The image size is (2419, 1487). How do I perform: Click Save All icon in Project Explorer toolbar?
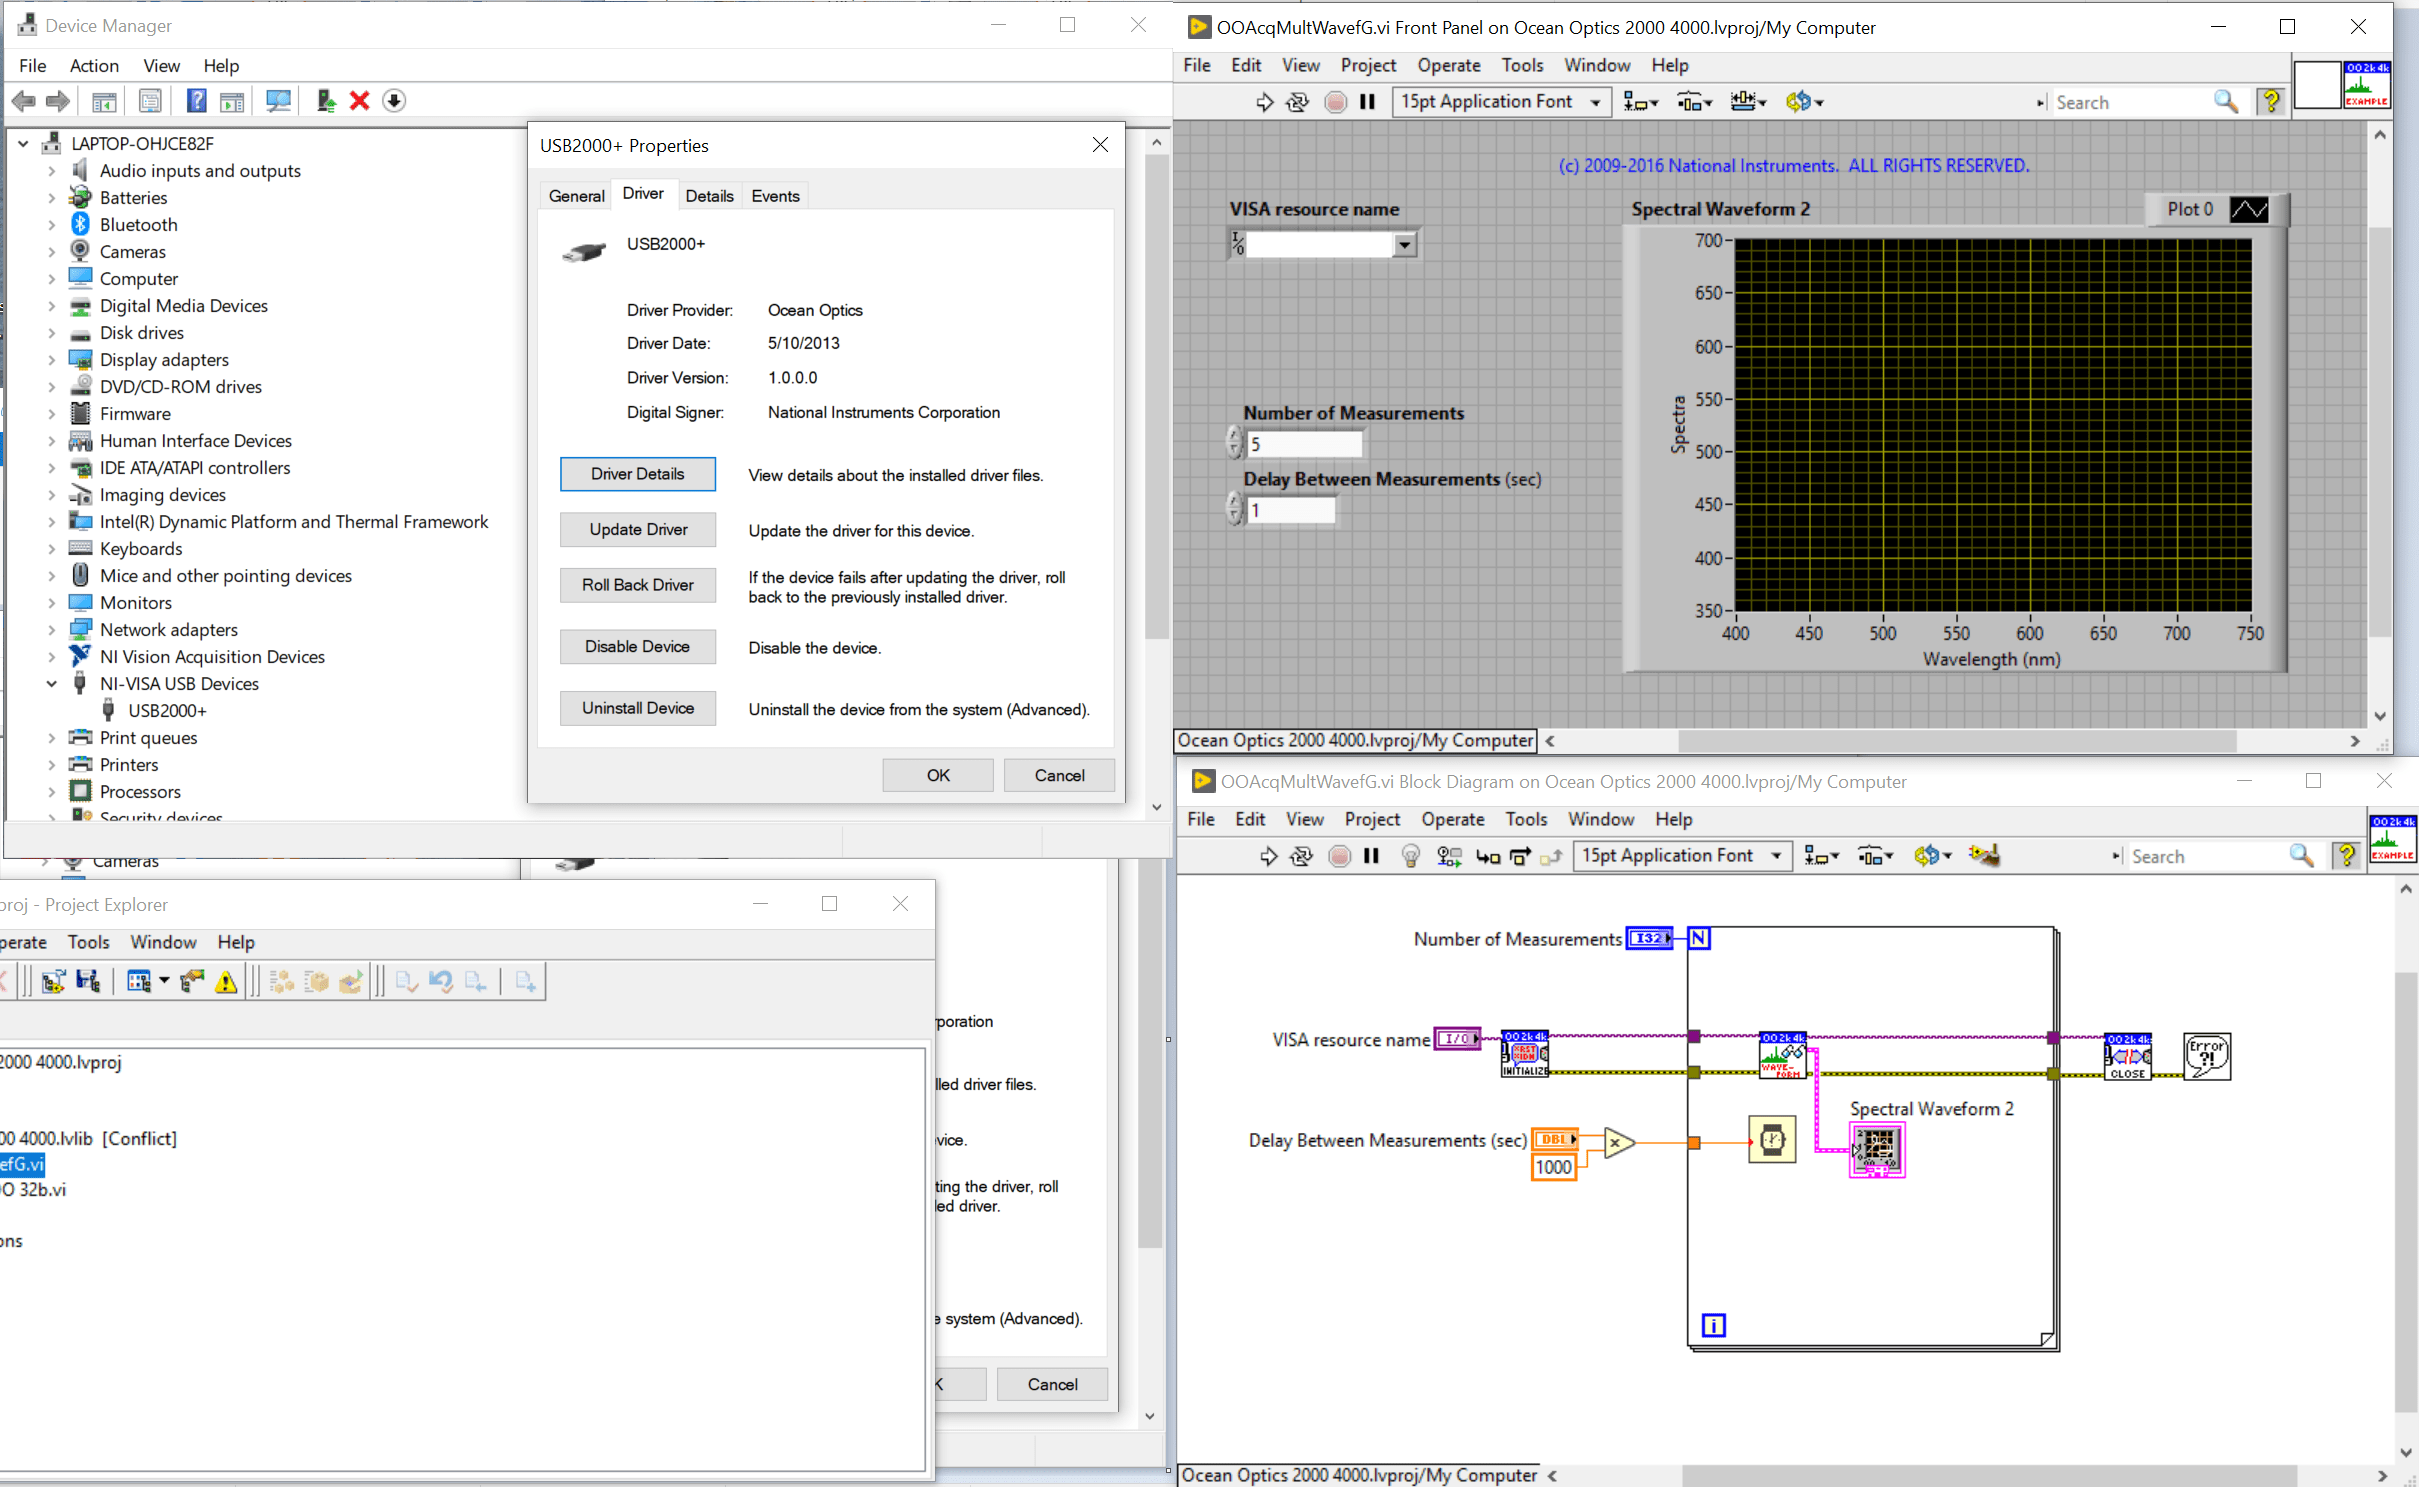(x=88, y=982)
